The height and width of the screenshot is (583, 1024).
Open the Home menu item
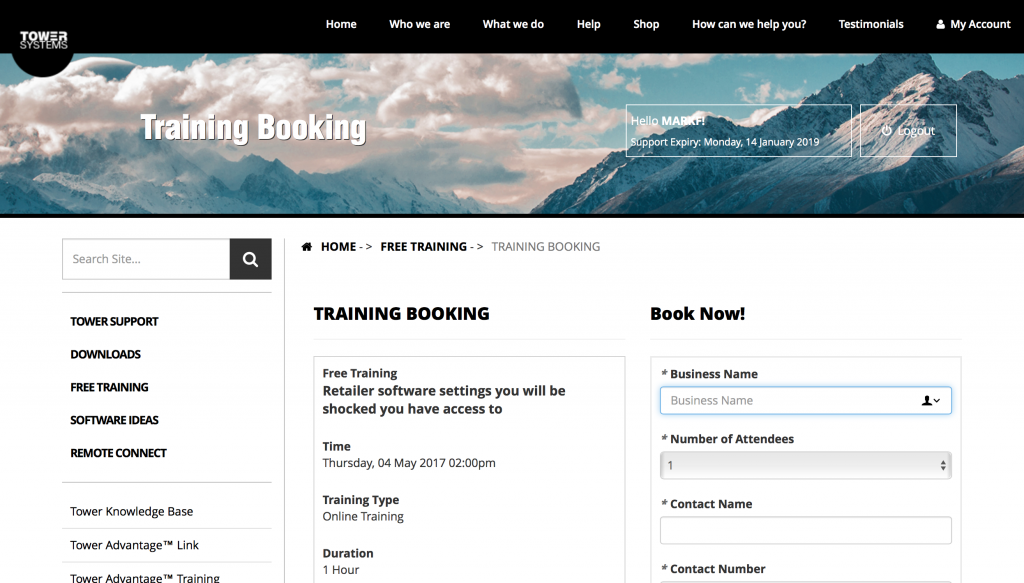[x=341, y=24]
